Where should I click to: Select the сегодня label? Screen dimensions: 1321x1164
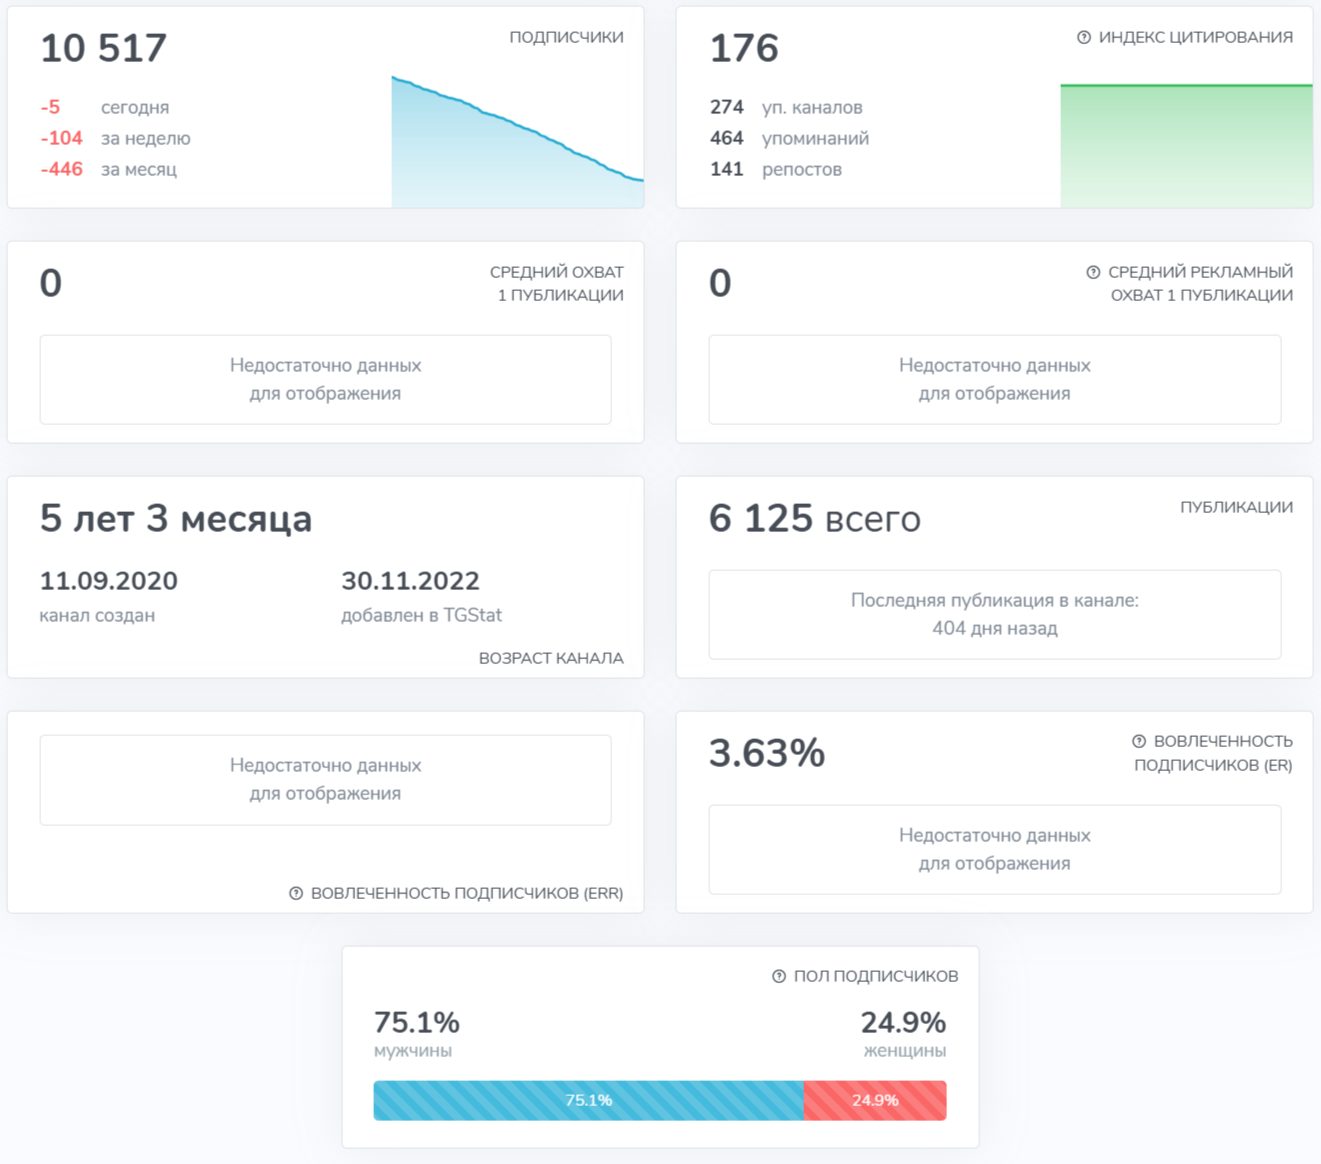click(135, 107)
